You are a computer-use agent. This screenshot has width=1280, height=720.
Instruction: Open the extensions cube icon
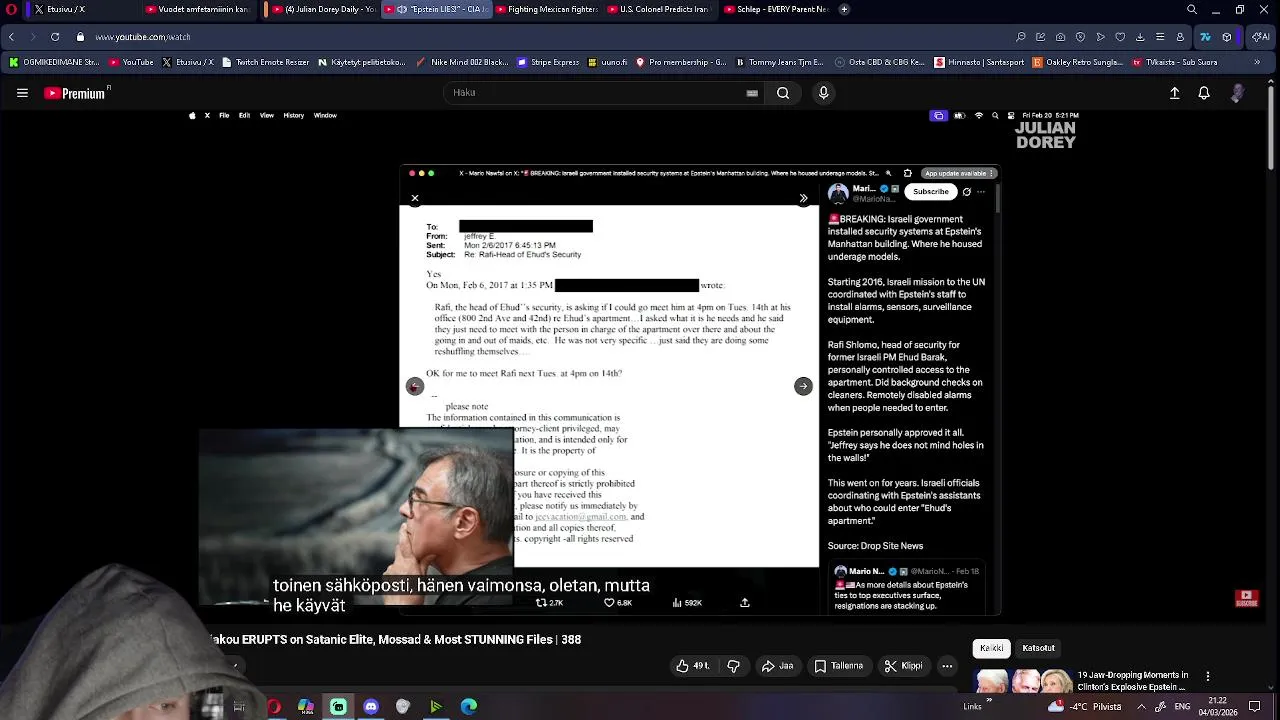point(1227,37)
